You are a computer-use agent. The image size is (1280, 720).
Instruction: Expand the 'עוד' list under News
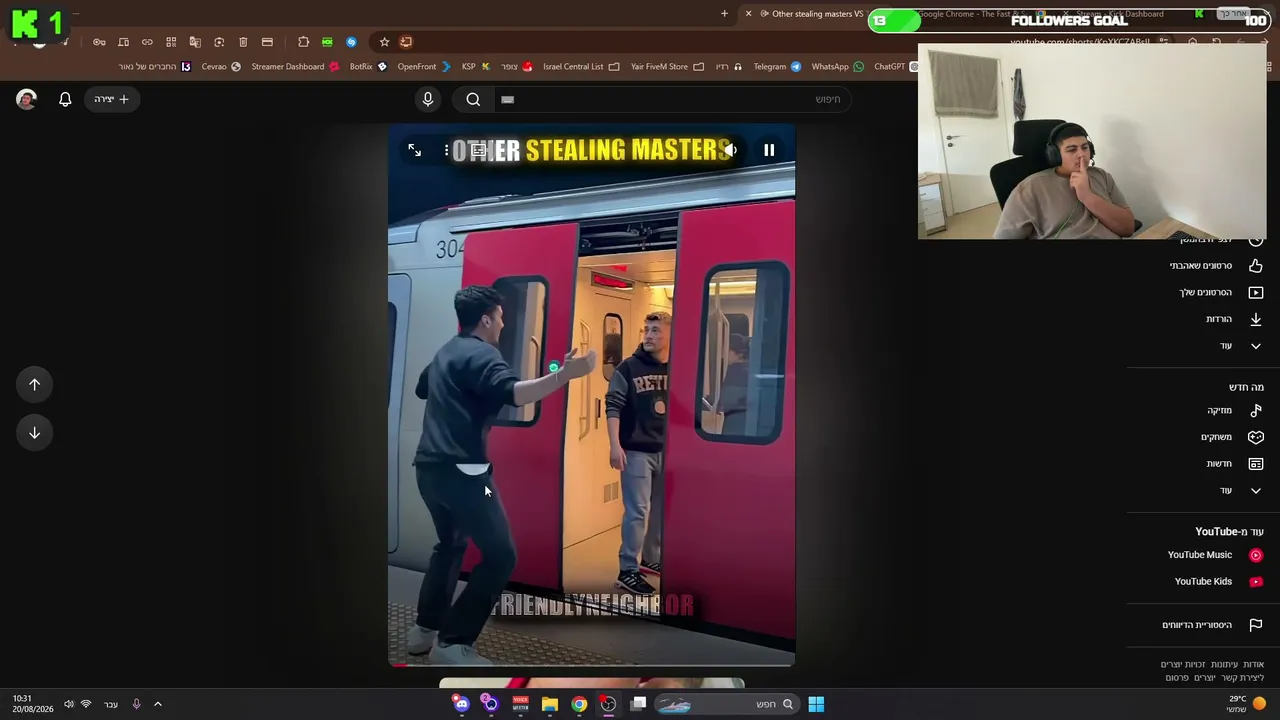point(1240,490)
